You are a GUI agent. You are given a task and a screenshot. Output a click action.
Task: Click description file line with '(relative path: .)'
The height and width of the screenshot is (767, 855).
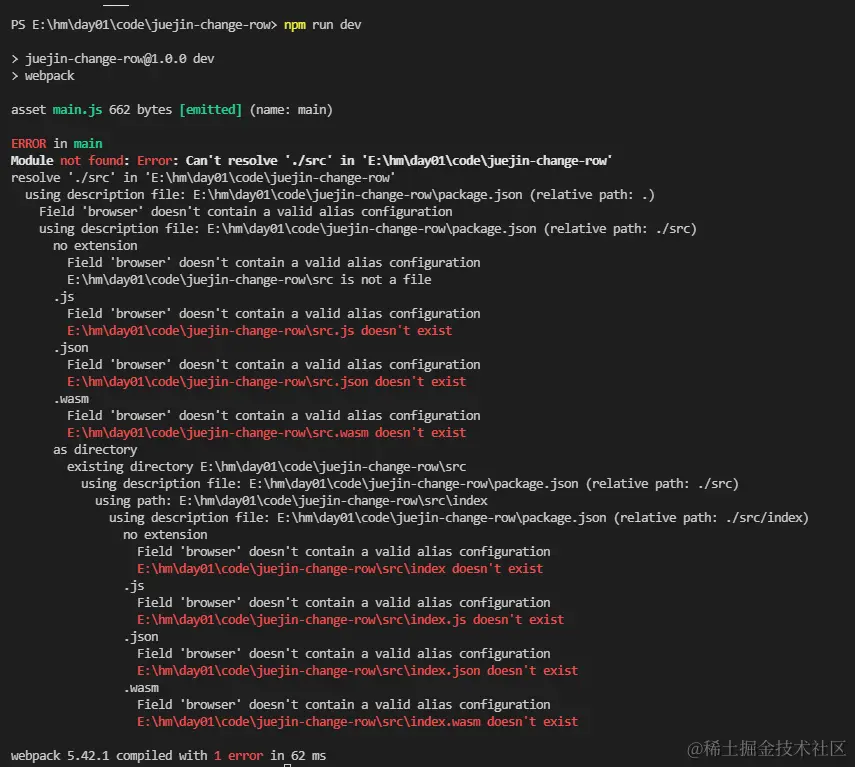pos(340,195)
